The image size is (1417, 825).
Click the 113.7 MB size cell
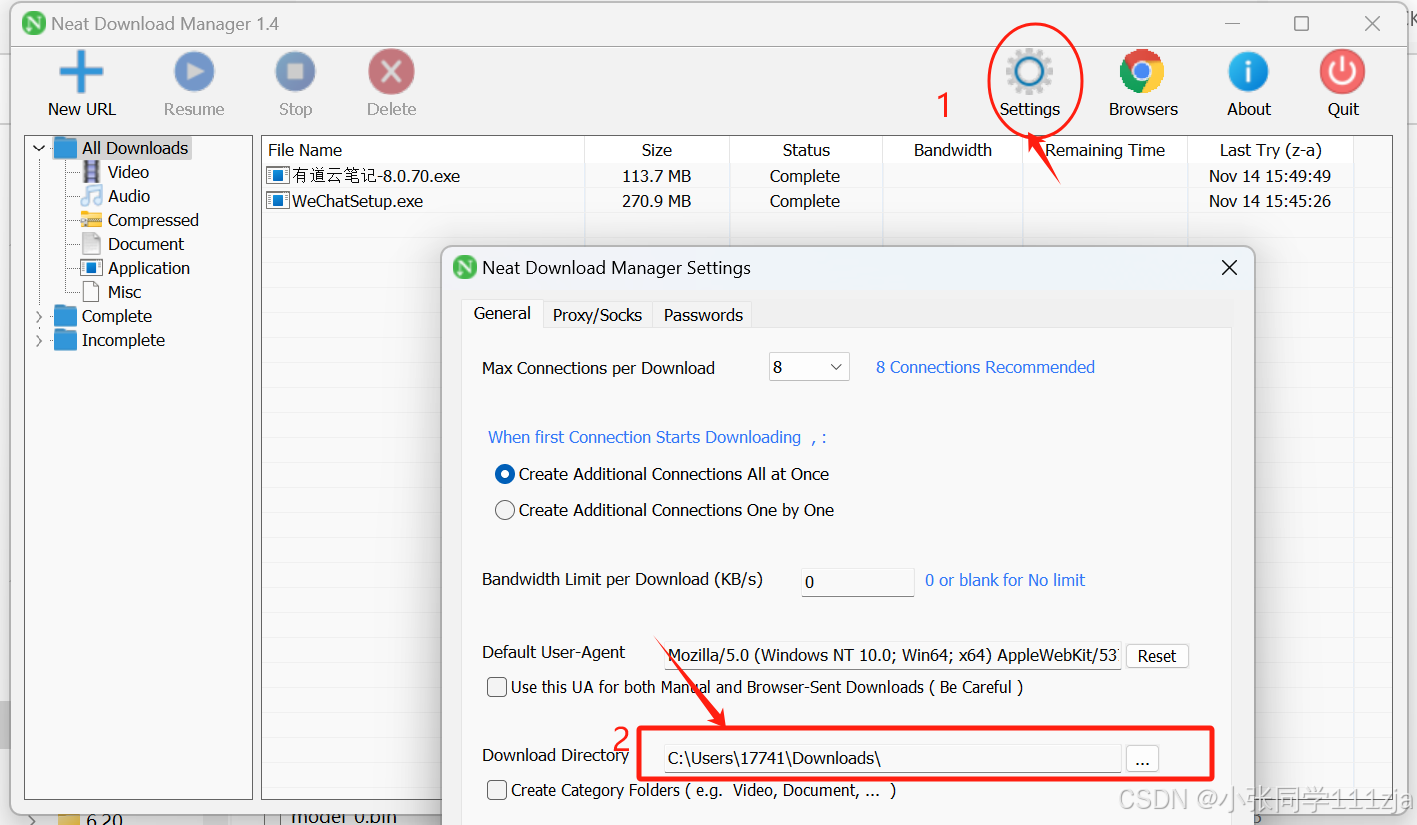click(656, 176)
